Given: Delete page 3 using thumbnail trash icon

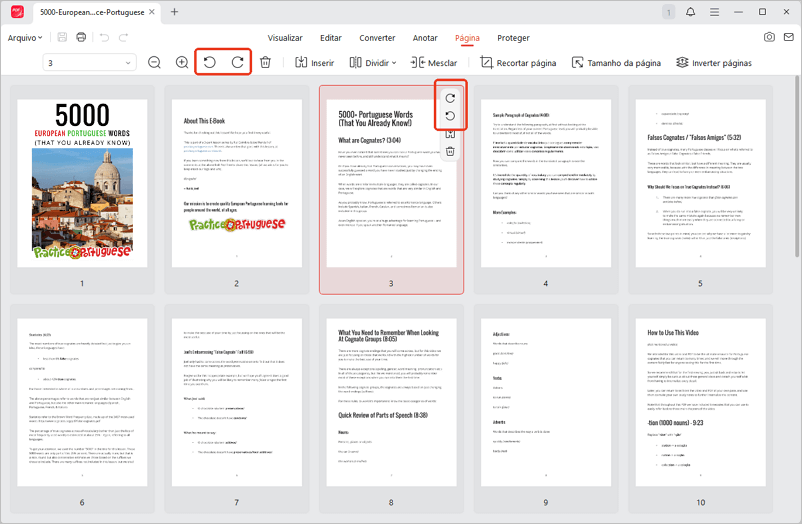Looking at the screenshot, I should (x=450, y=151).
